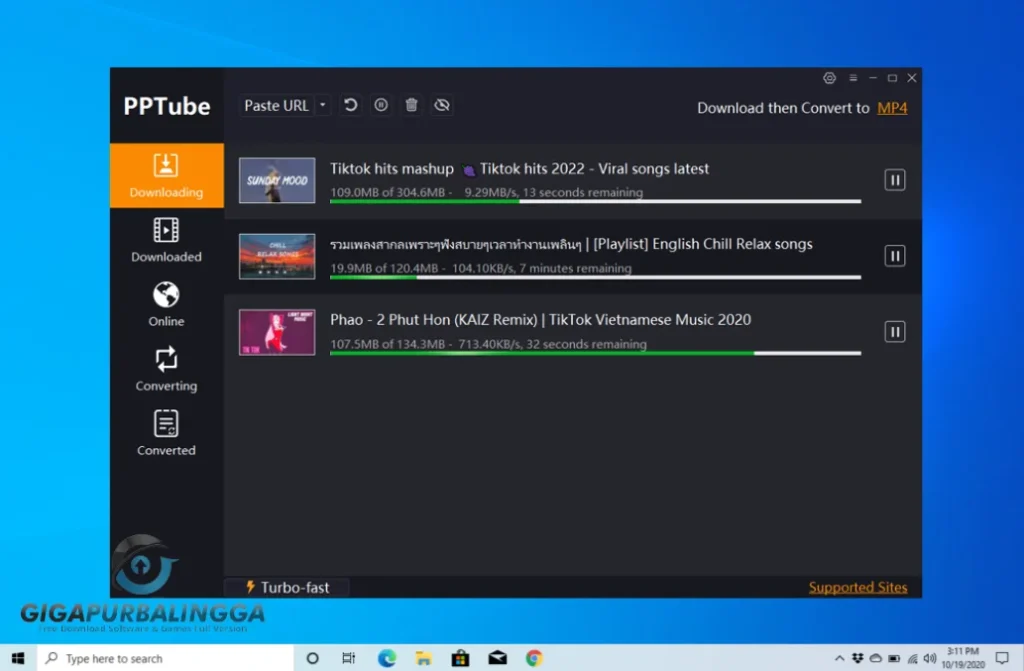Open the hamburger menu in title bar
Screen dimensions: 1024x671
pyautogui.click(x=853, y=78)
